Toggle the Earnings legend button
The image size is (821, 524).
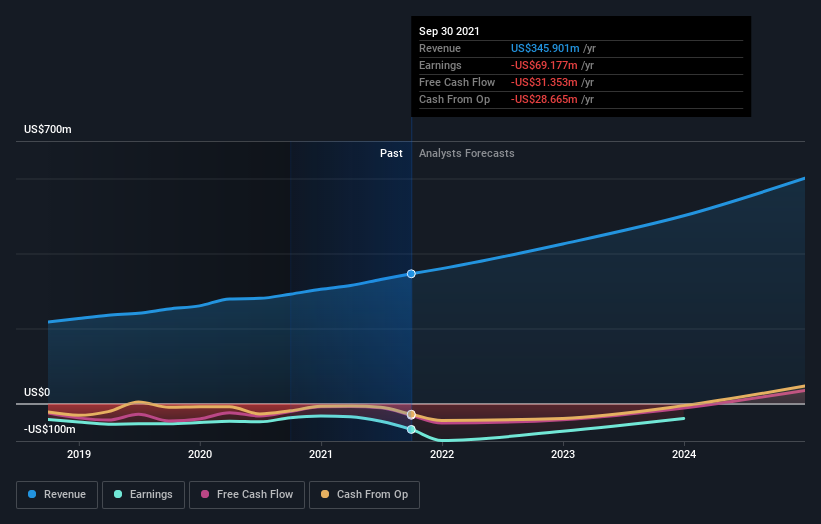click(x=143, y=495)
